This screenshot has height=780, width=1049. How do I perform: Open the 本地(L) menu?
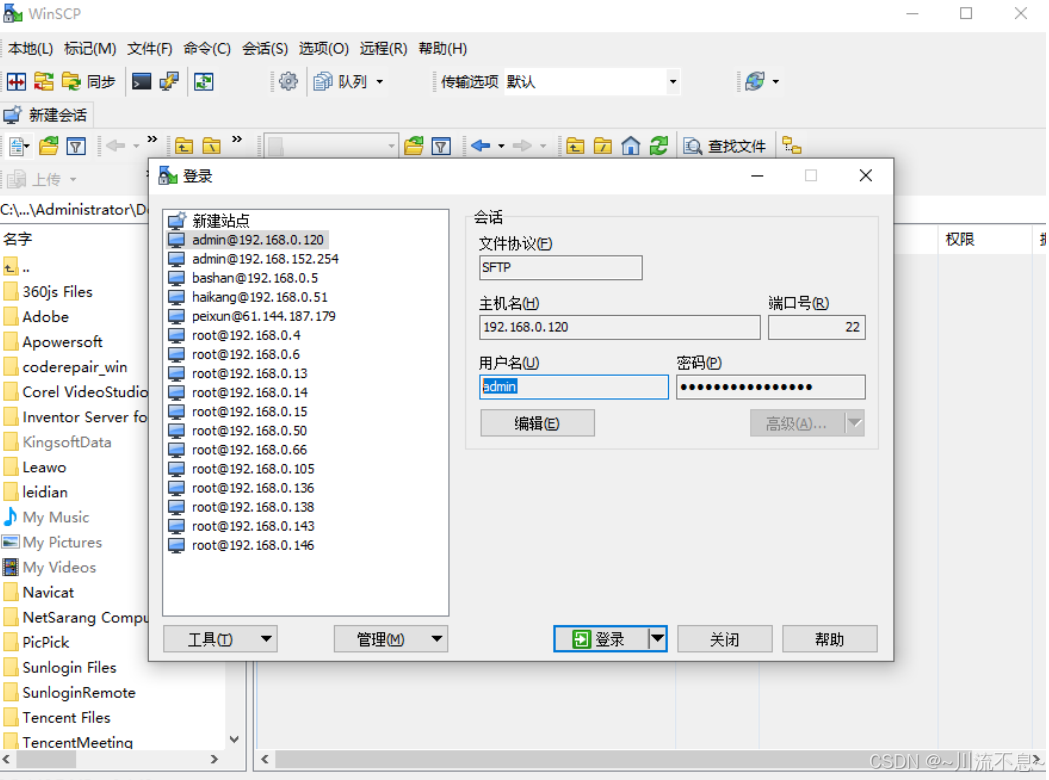click(31, 48)
